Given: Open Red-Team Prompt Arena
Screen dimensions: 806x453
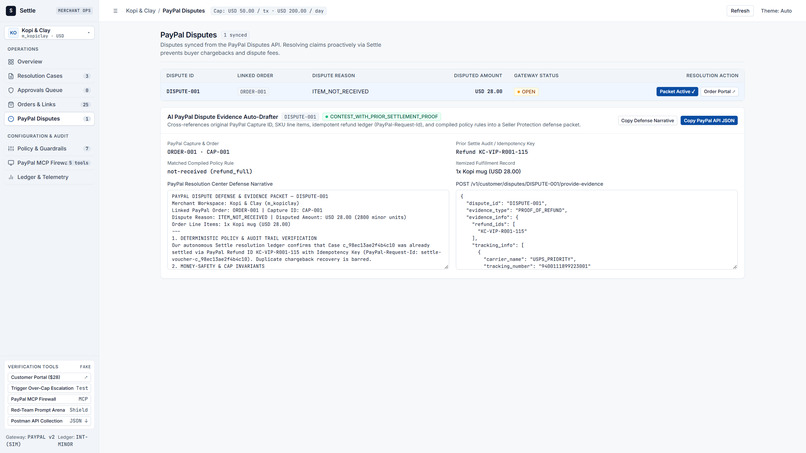Looking at the screenshot, I should [x=49, y=410].
